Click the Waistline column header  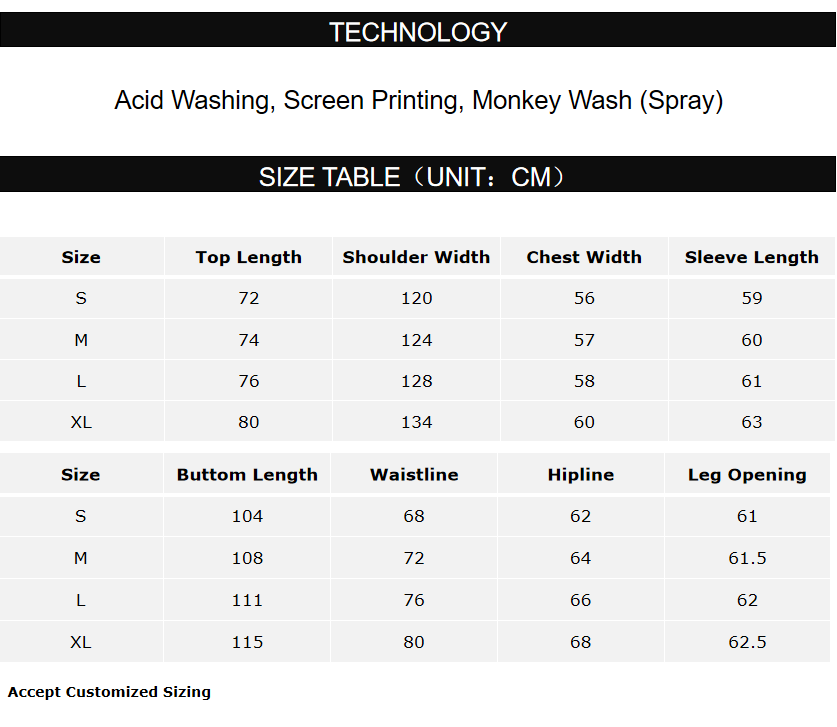[x=414, y=475]
